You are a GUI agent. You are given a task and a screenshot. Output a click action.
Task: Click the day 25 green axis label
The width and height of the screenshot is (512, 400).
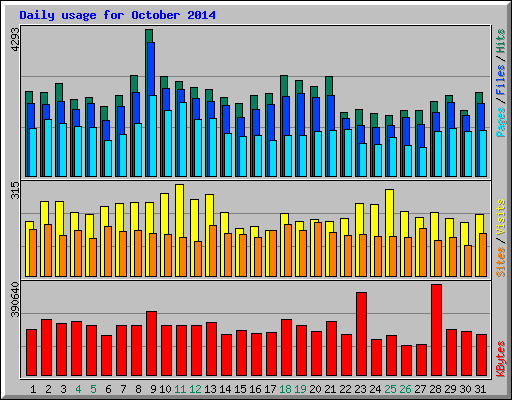click(390, 389)
